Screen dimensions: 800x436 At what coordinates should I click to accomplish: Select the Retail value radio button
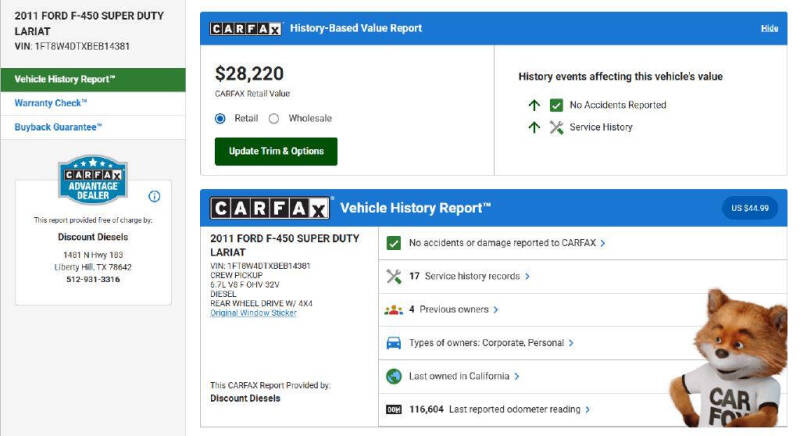(221, 118)
